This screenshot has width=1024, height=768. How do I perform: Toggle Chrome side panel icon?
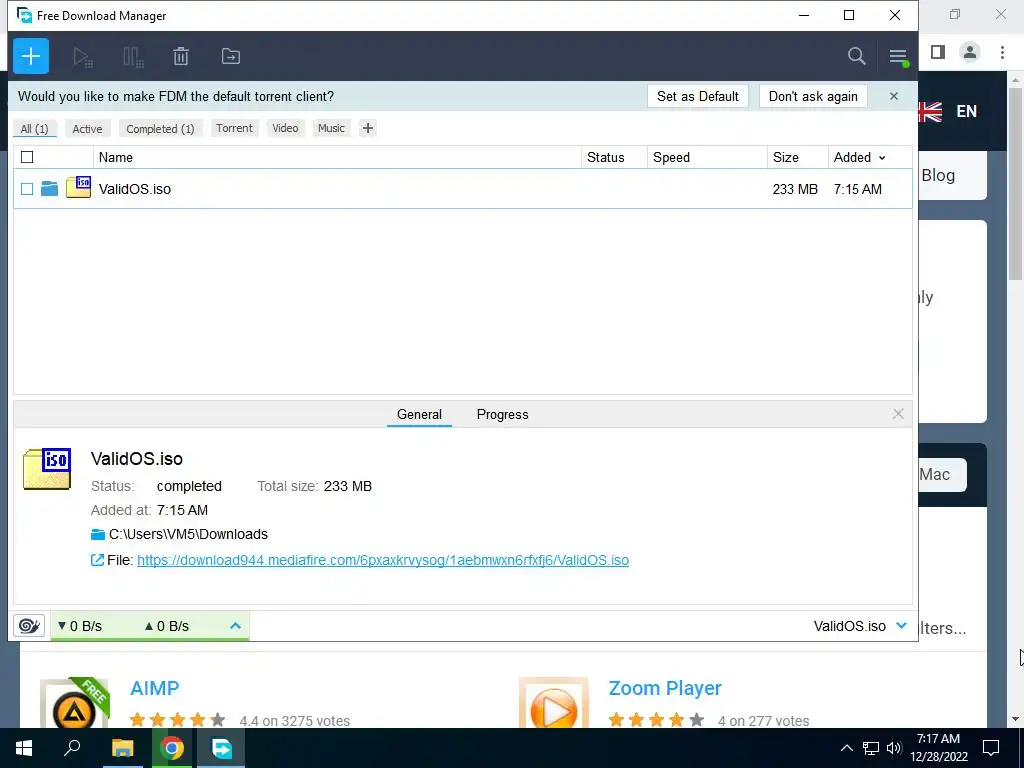tap(938, 52)
